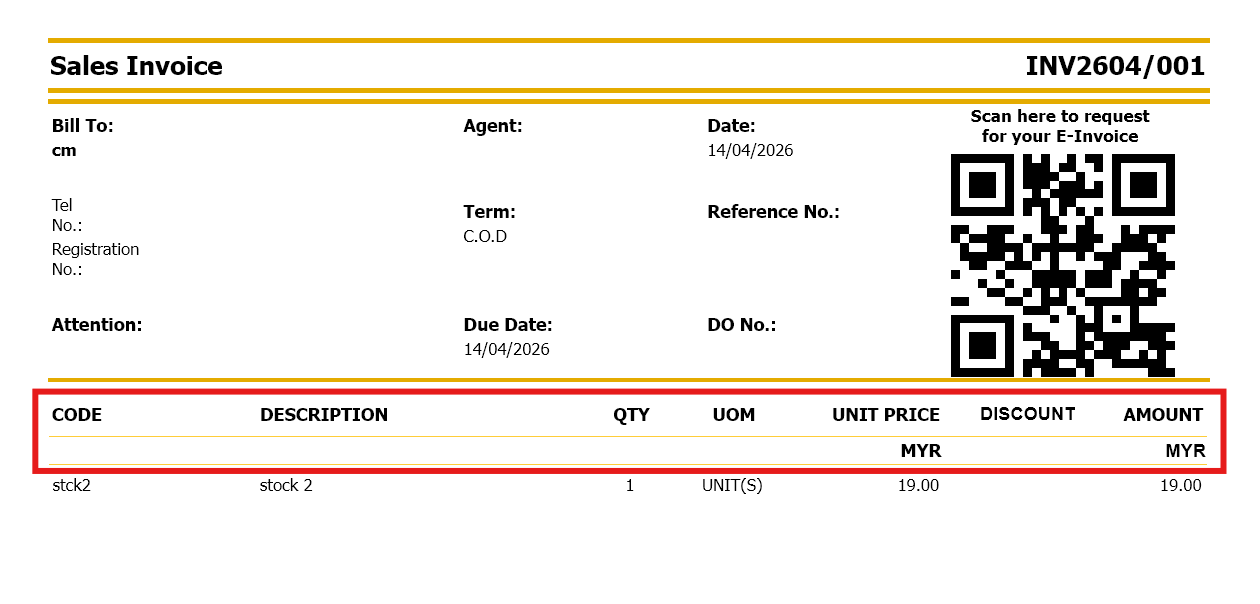Select invoice number INV2604/001
The image size is (1260, 604).
(1115, 67)
